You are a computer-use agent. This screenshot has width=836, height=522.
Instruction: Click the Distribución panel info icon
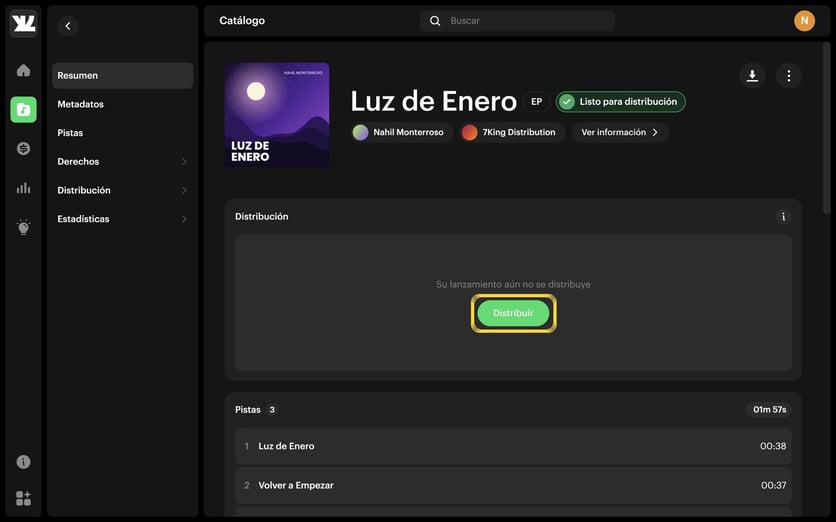pyautogui.click(x=783, y=216)
